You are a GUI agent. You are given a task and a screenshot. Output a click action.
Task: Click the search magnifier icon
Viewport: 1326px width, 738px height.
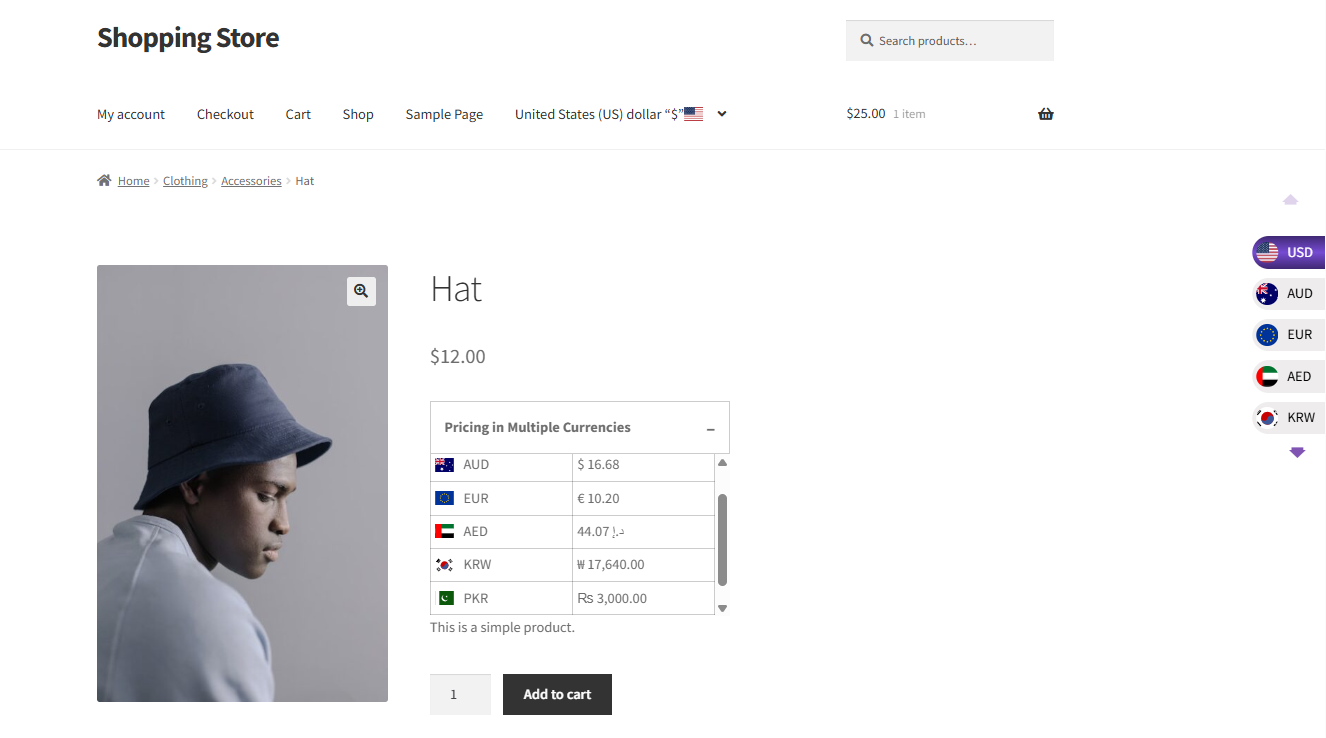(x=867, y=41)
